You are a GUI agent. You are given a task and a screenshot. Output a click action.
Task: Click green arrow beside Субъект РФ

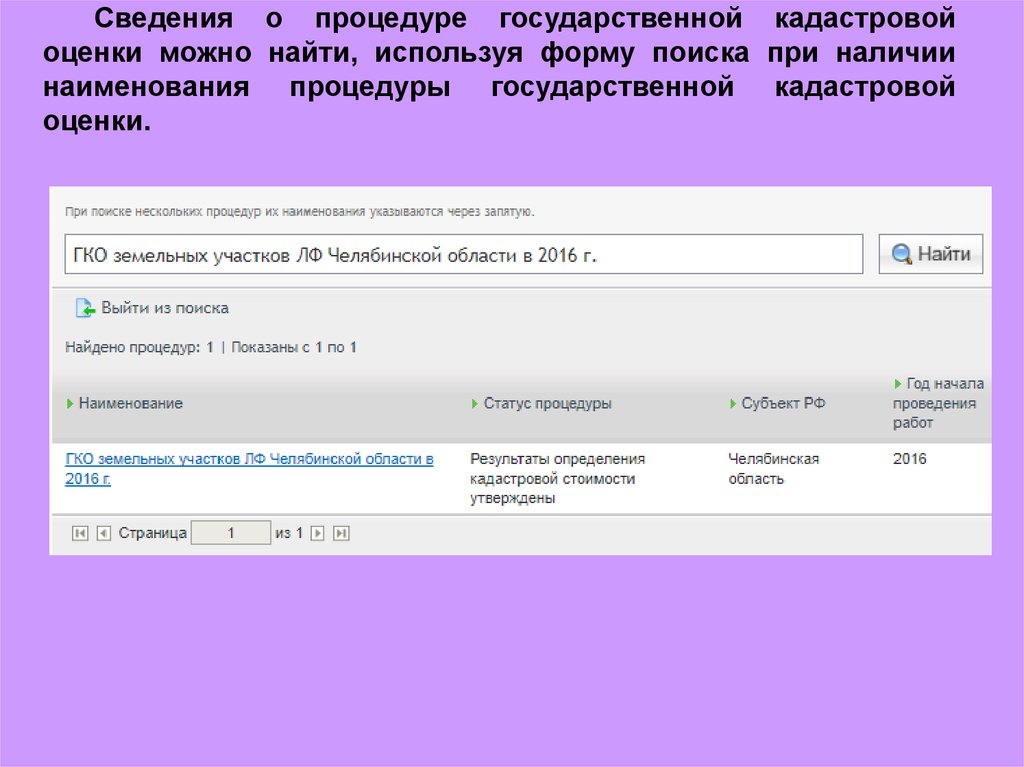pyautogui.click(x=733, y=404)
